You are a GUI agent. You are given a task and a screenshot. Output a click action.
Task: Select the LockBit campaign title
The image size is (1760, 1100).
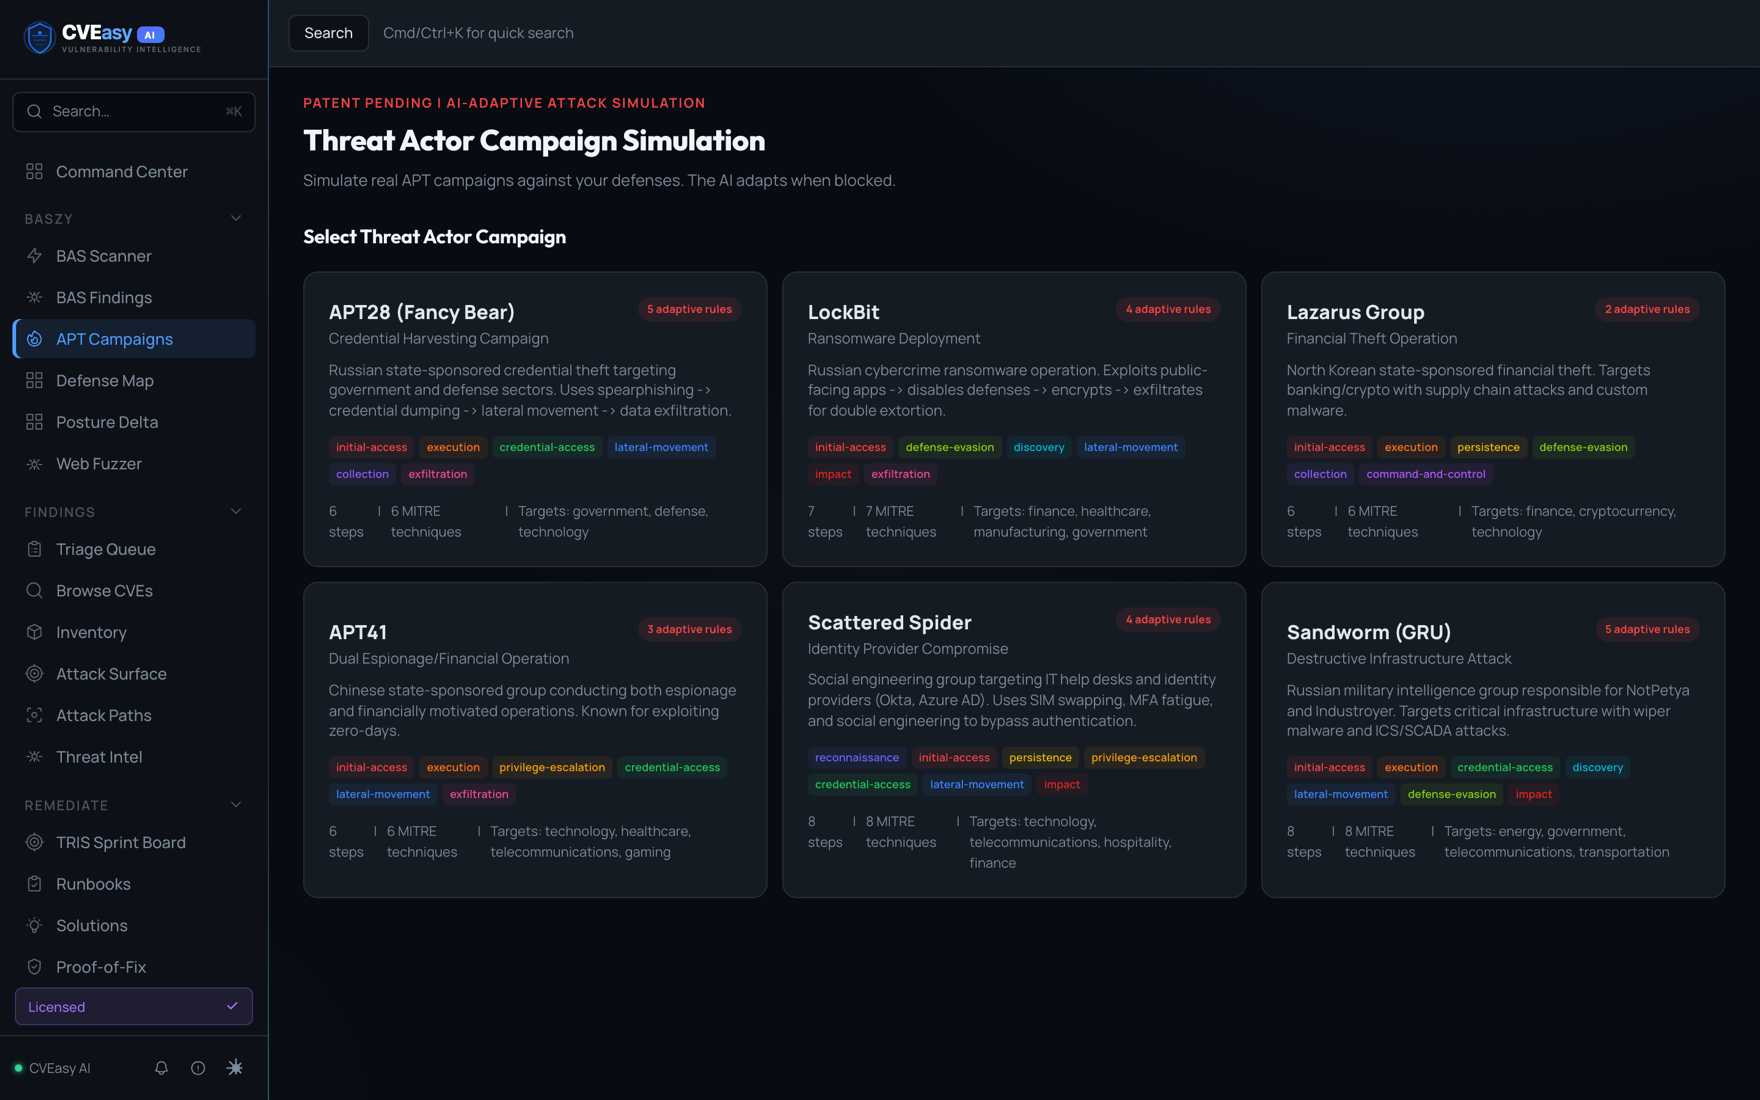(x=843, y=312)
